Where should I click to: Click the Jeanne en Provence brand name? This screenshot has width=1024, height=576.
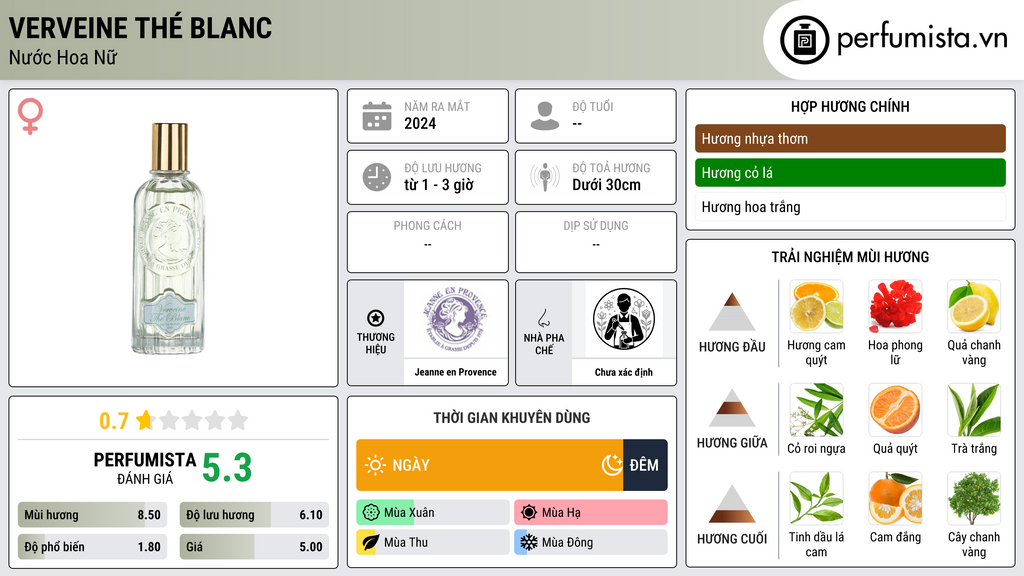coord(455,372)
